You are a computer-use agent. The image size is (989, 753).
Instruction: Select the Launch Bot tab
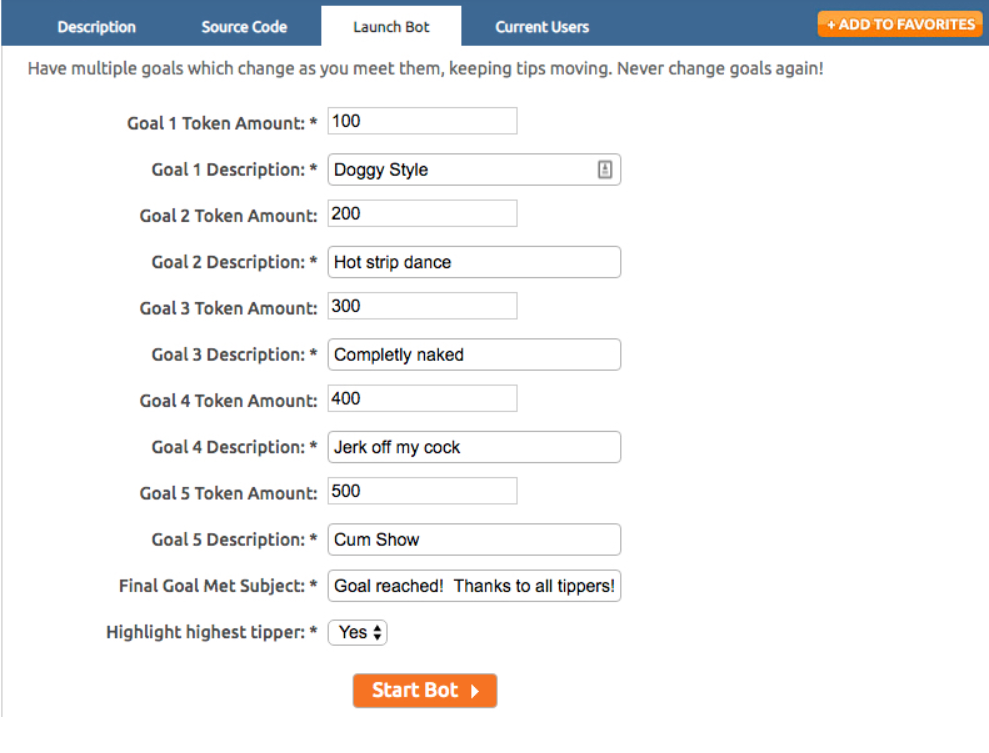coord(391,27)
